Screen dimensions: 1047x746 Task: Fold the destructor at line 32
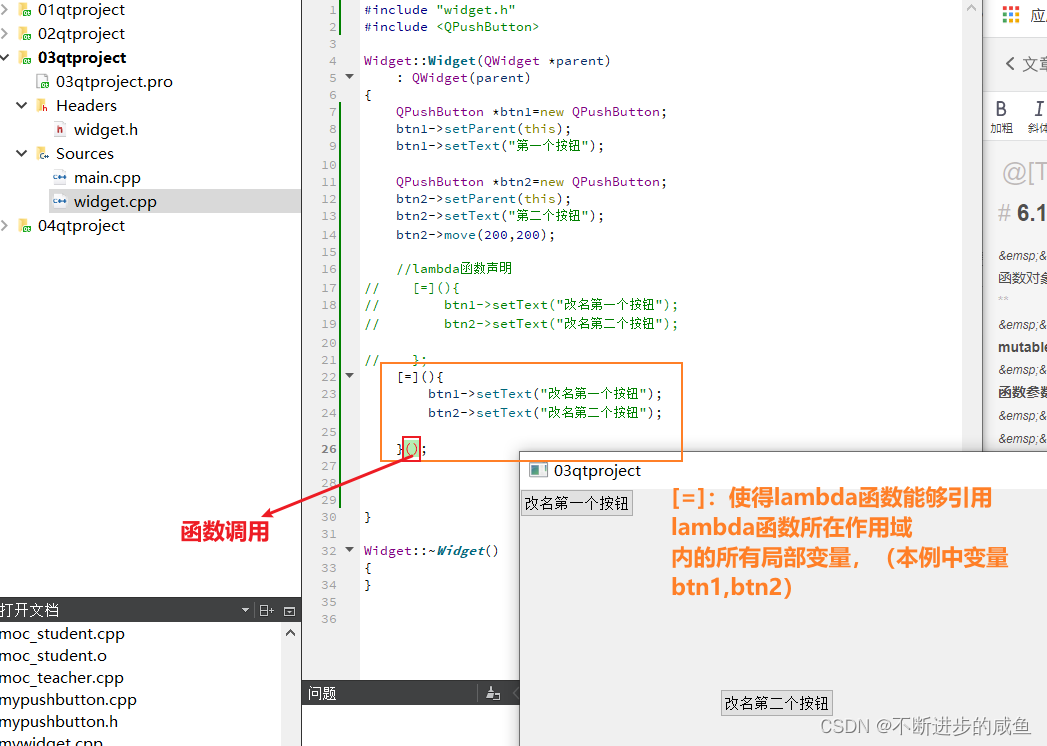[x=349, y=550]
